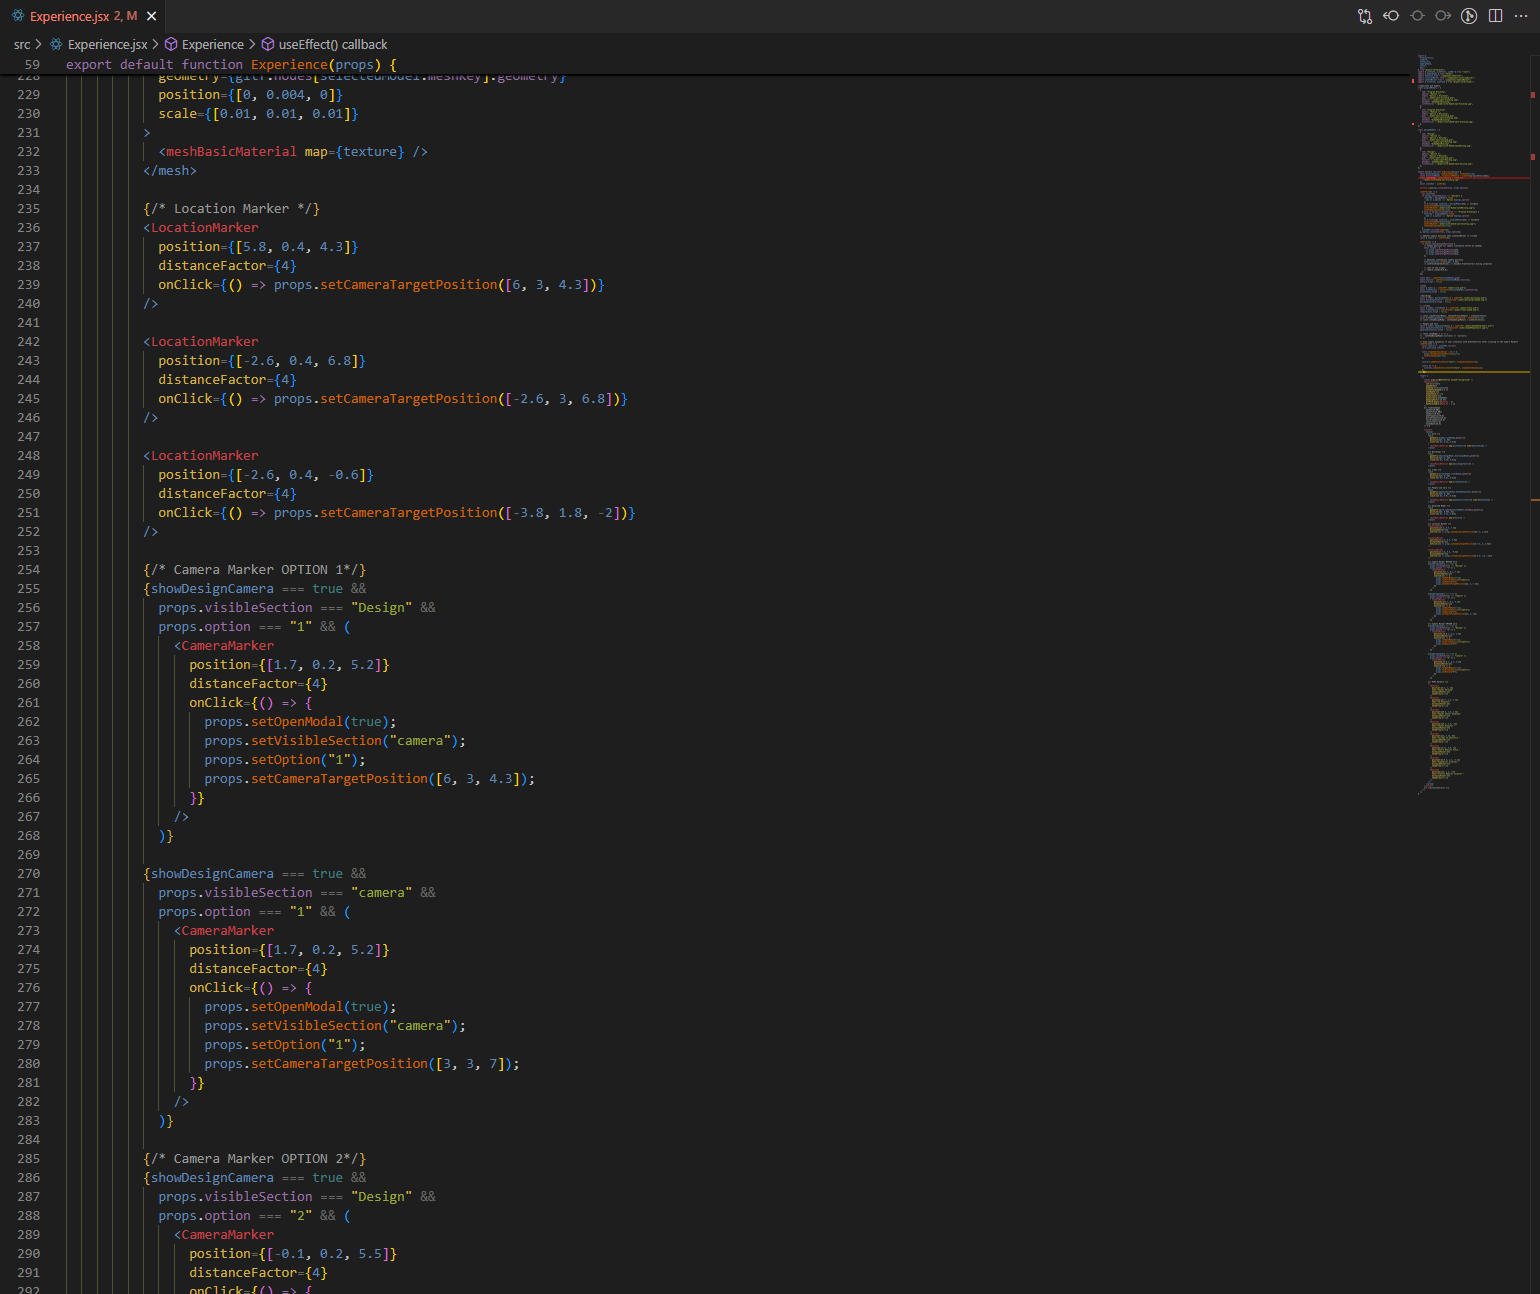Image resolution: width=1540 pixels, height=1294 pixels.
Task: Open src folder in breadcrumb
Action: click(22, 45)
